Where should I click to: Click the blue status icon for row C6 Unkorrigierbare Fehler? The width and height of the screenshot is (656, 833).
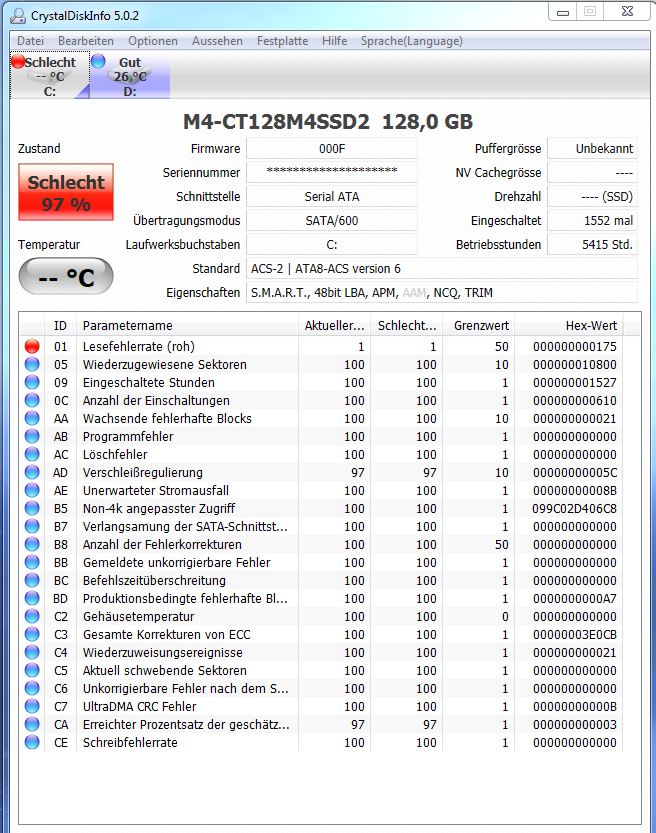[x=32, y=688]
